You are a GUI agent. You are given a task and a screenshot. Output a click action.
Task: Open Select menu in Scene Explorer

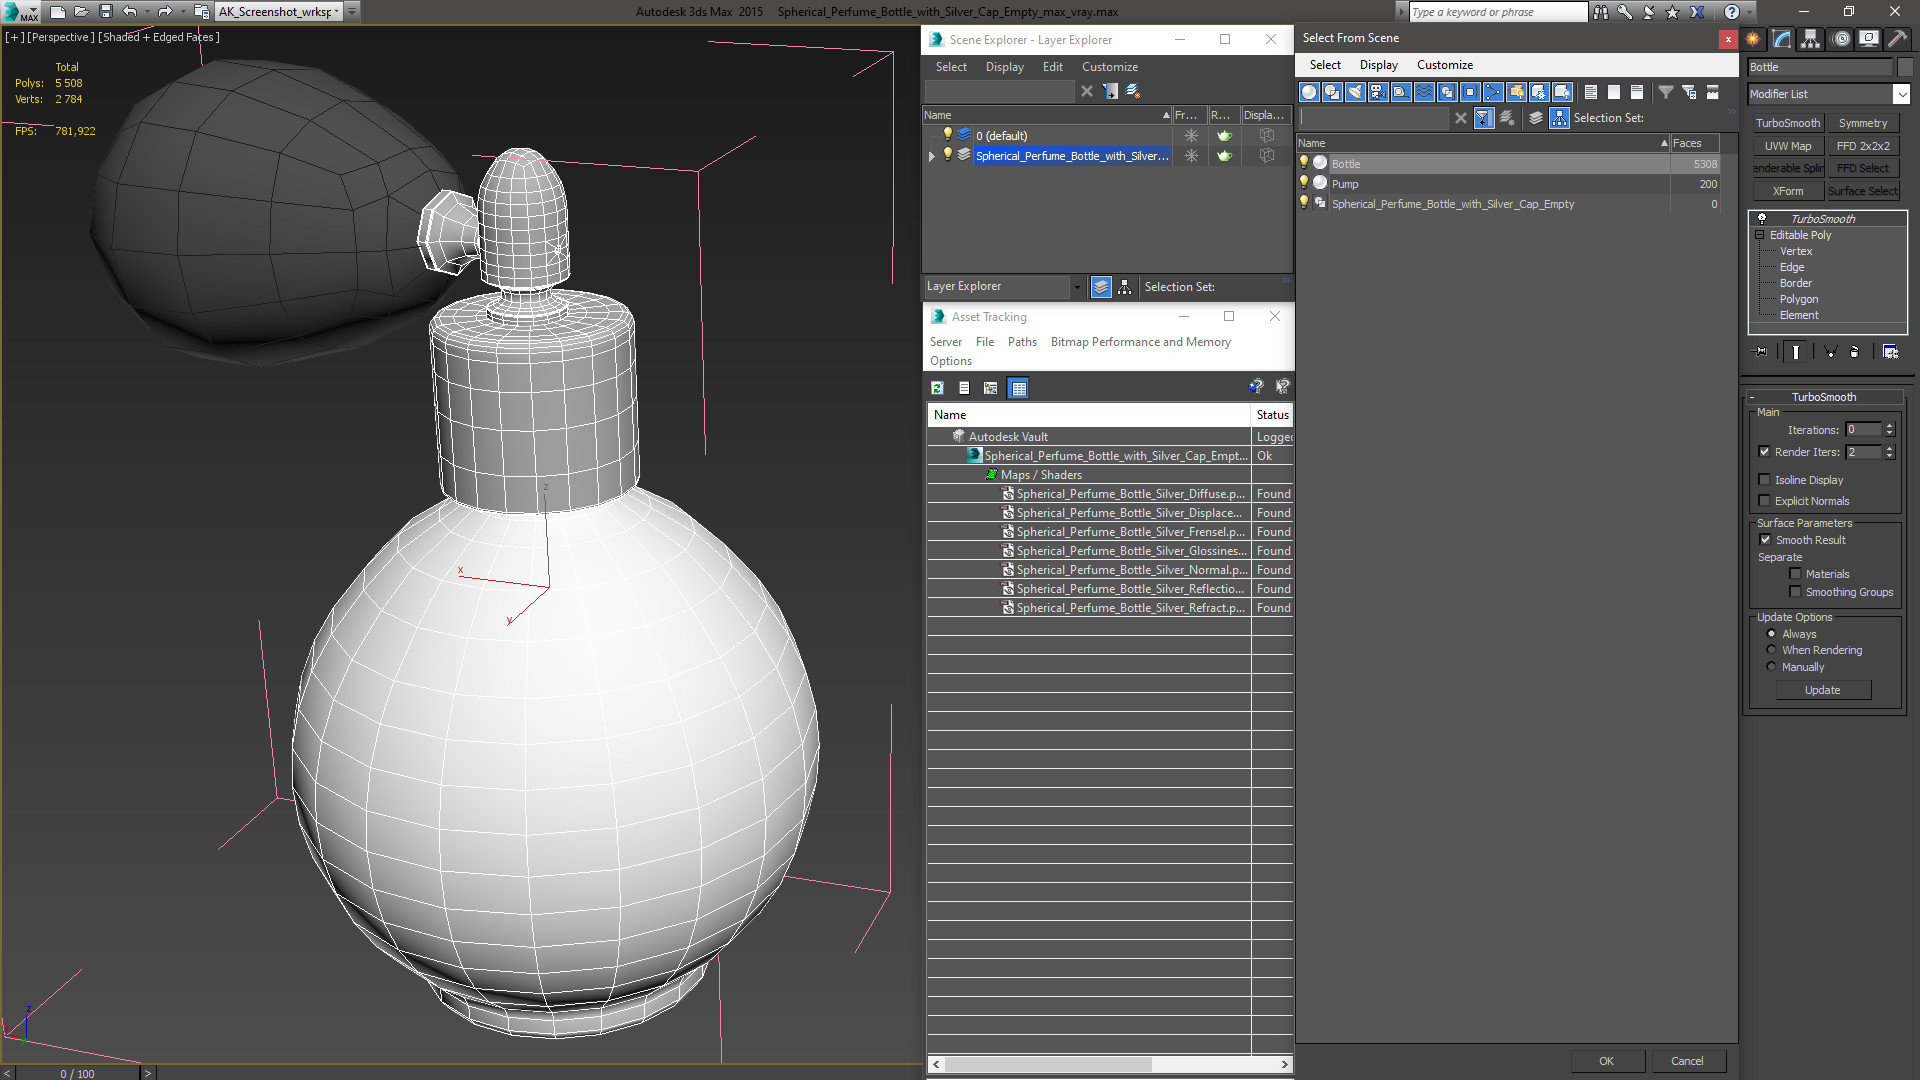951,67
